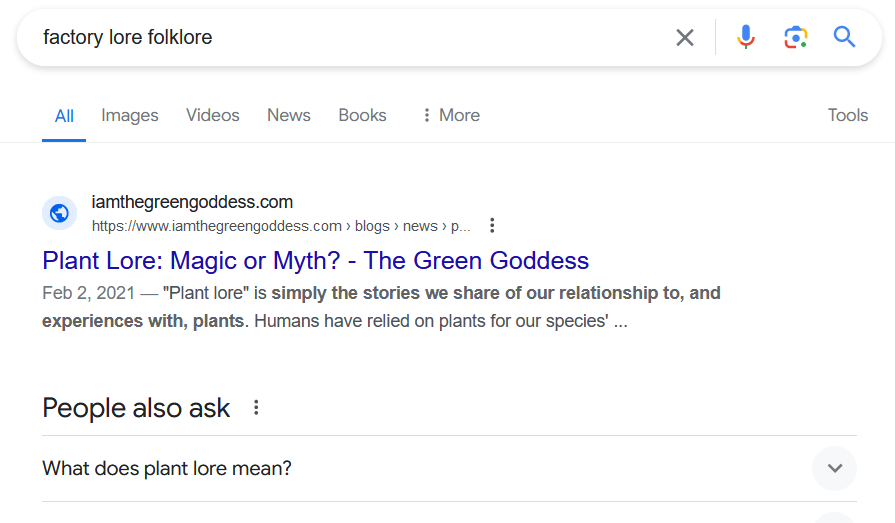Screen dimensions: 895x523
Task: Click the globe favicon of iamthegreengoddess.com
Action: 59,214
